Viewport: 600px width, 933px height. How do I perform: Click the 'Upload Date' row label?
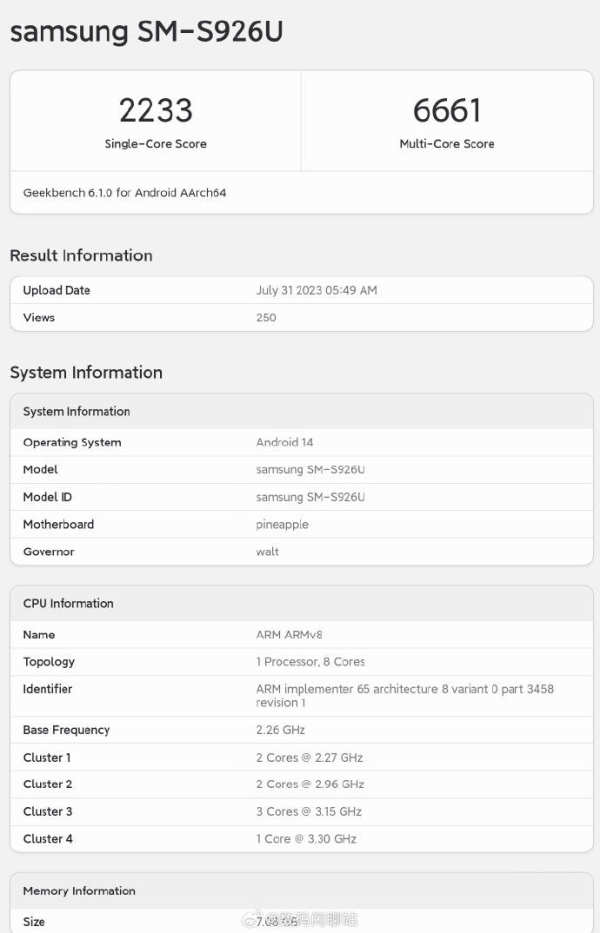pos(57,290)
